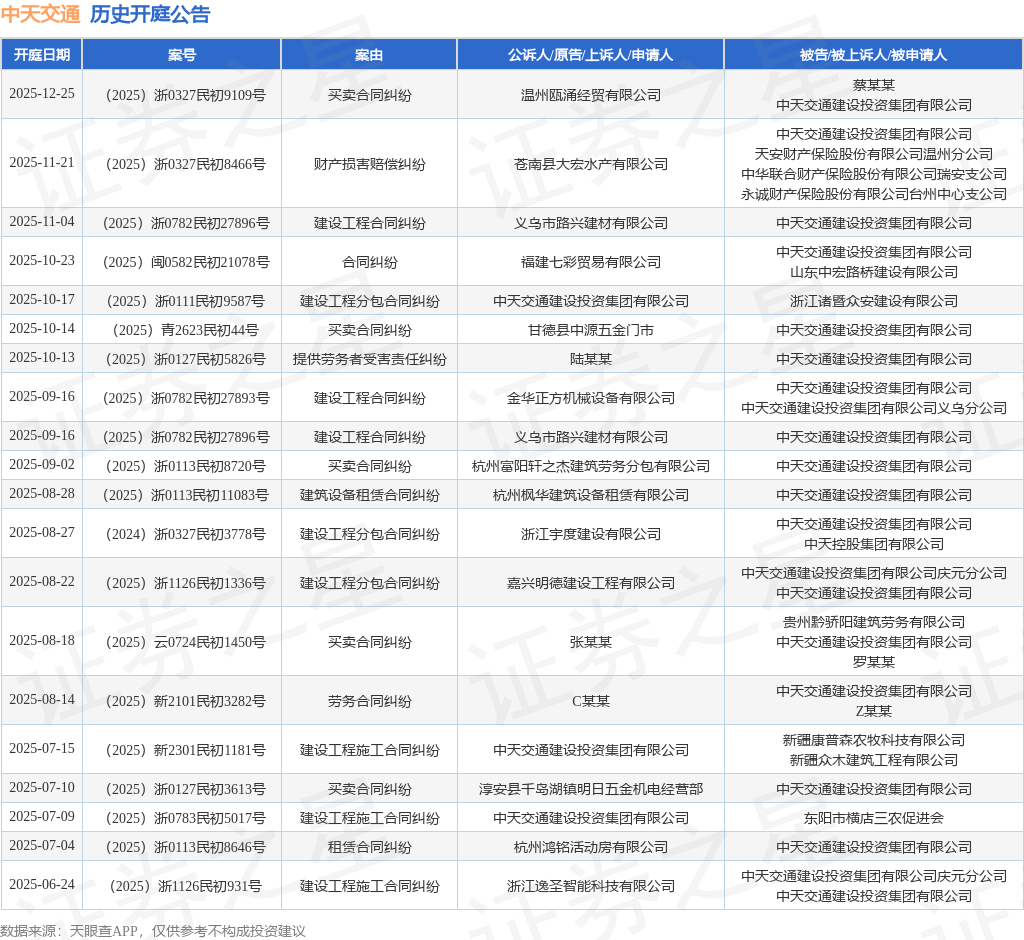Click defendant Z某某
Image resolution: width=1024 pixels, height=940 pixels.
pyautogui.click(x=873, y=711)
